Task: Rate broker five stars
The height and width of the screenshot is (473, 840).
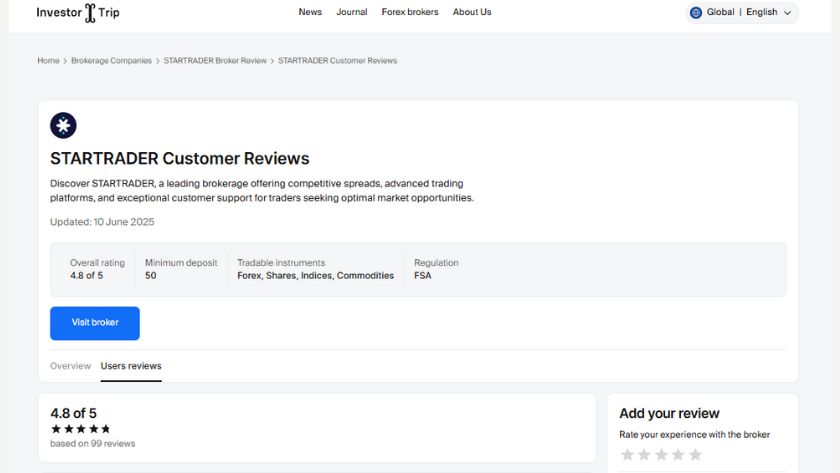Action: 695,455
